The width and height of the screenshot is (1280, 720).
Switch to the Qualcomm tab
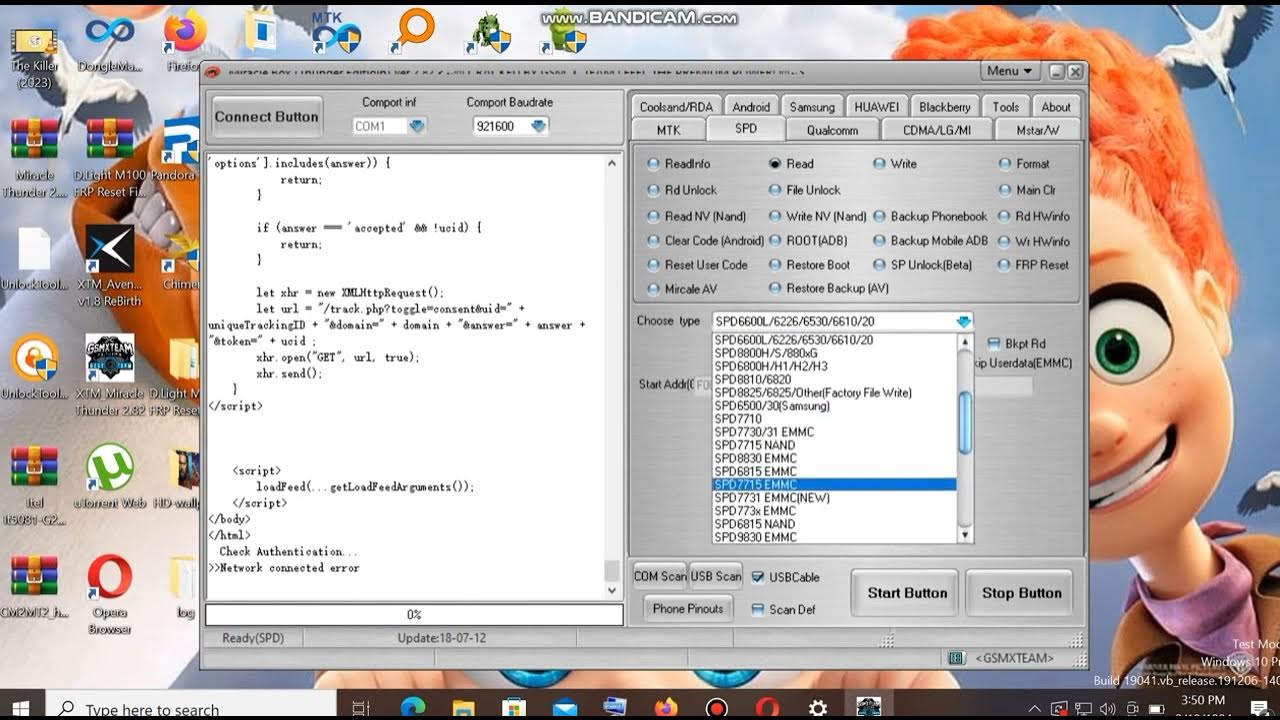pos(832,130)
